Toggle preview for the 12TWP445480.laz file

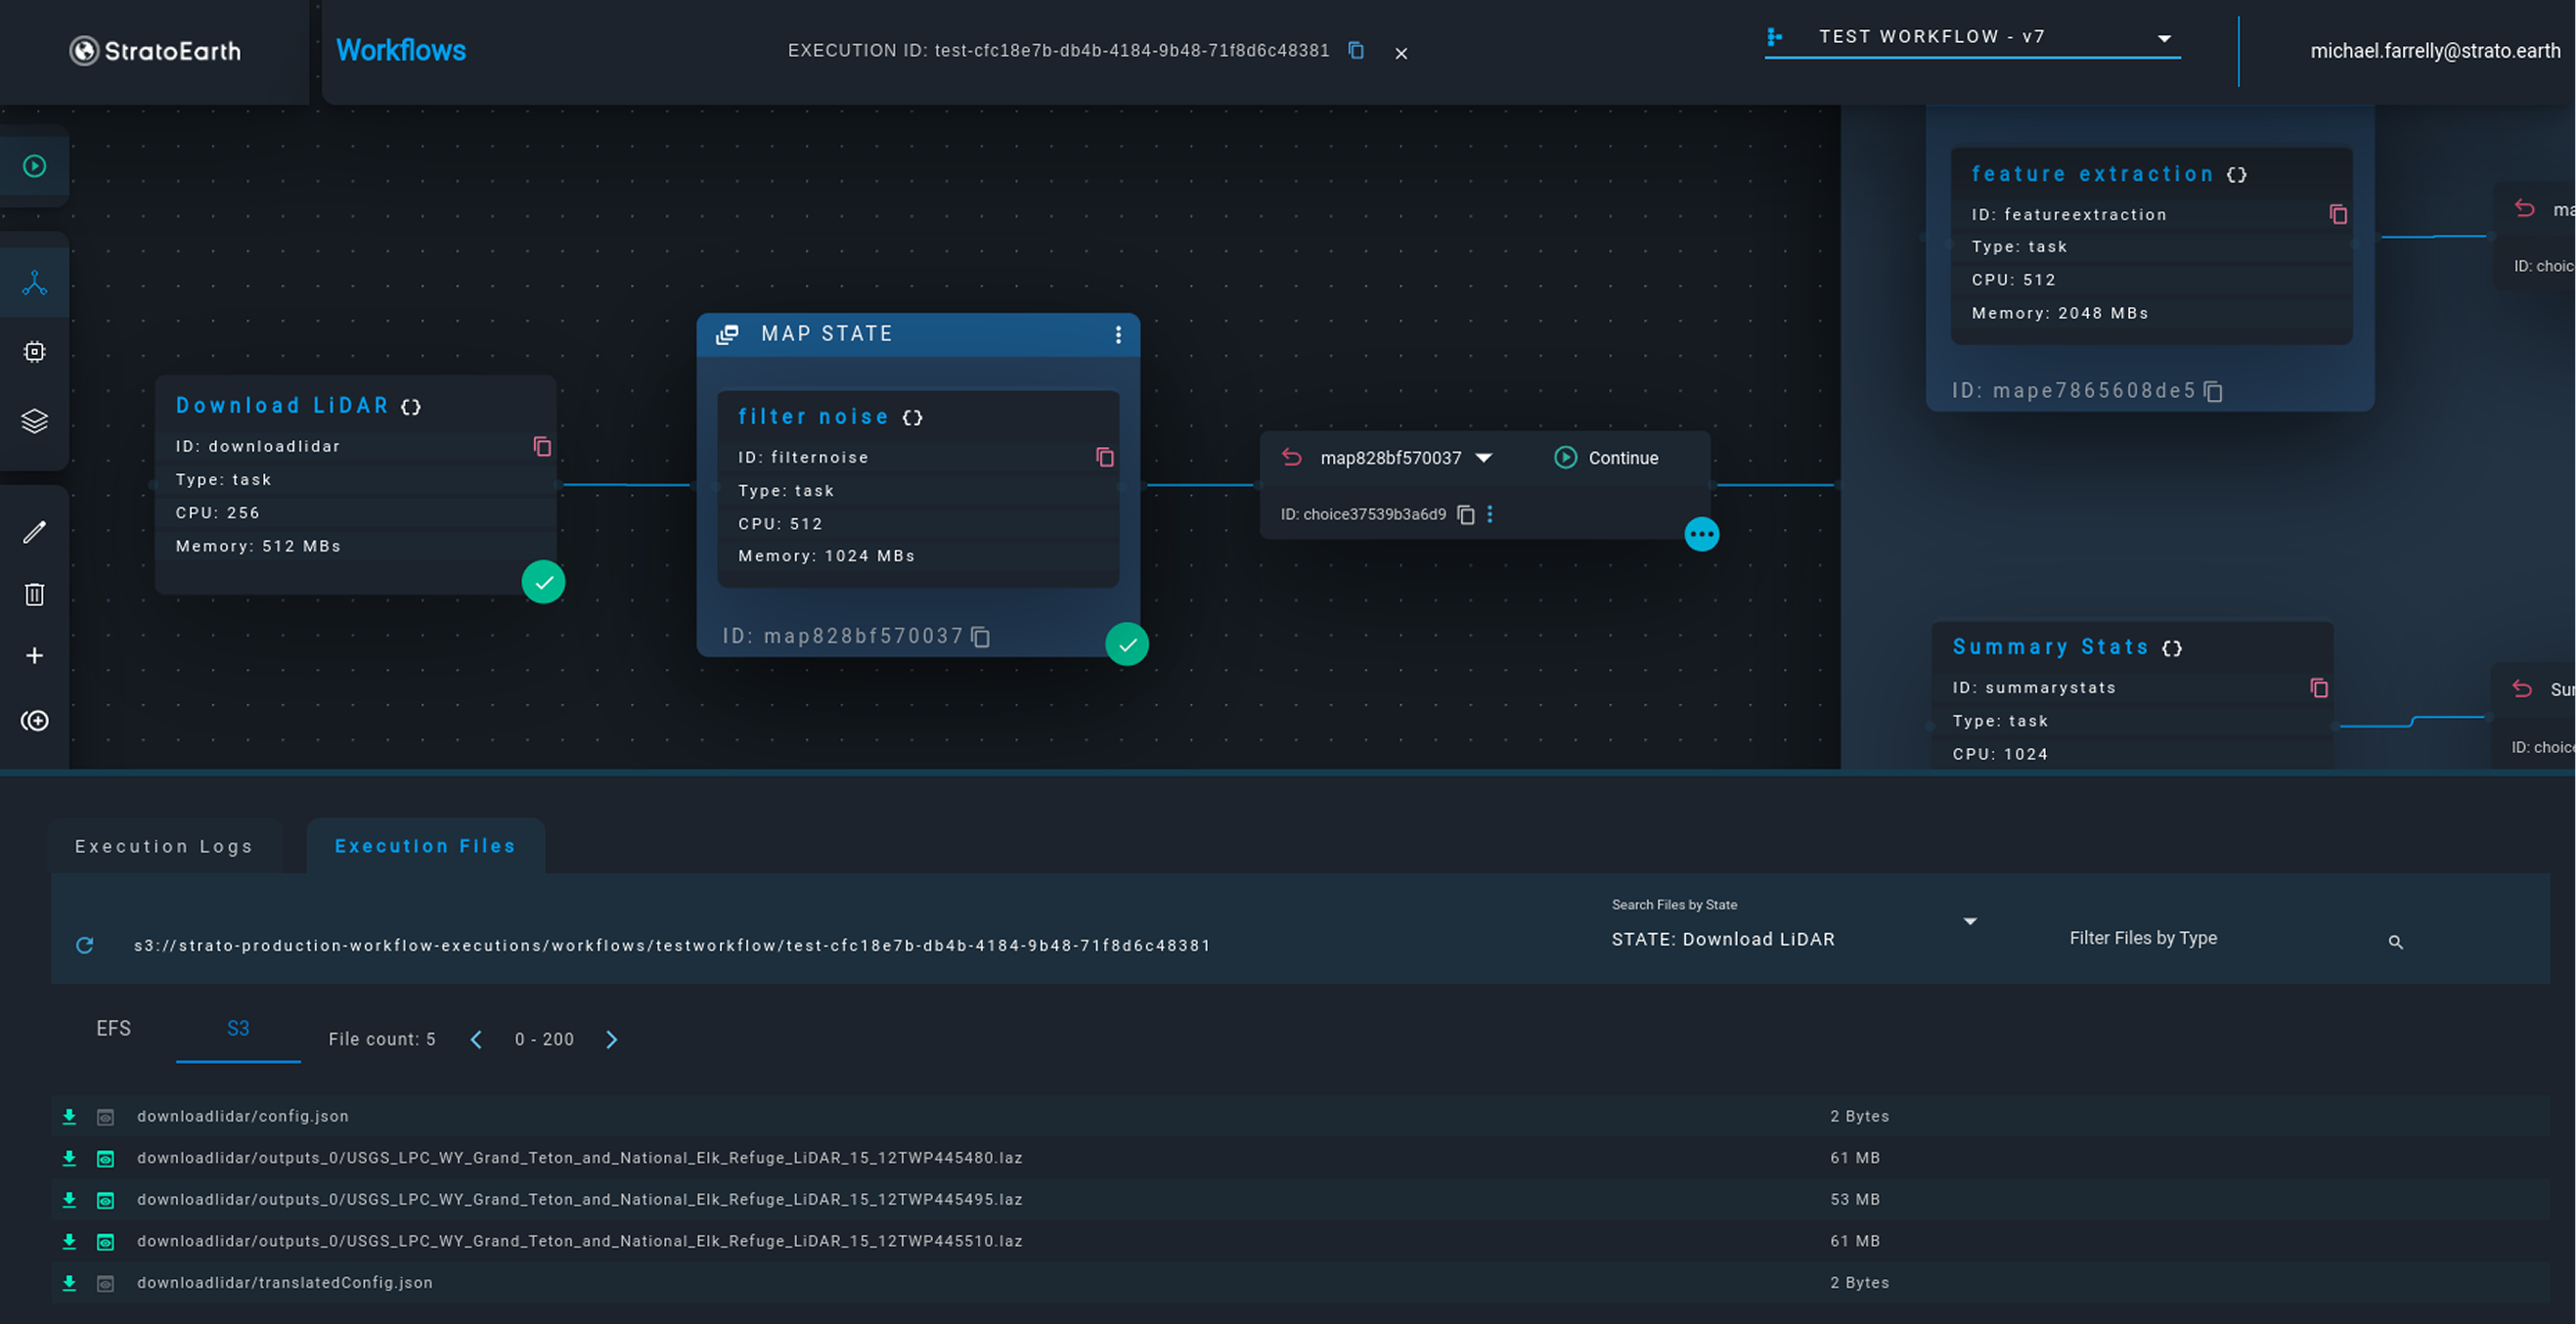pos(105,1158)
